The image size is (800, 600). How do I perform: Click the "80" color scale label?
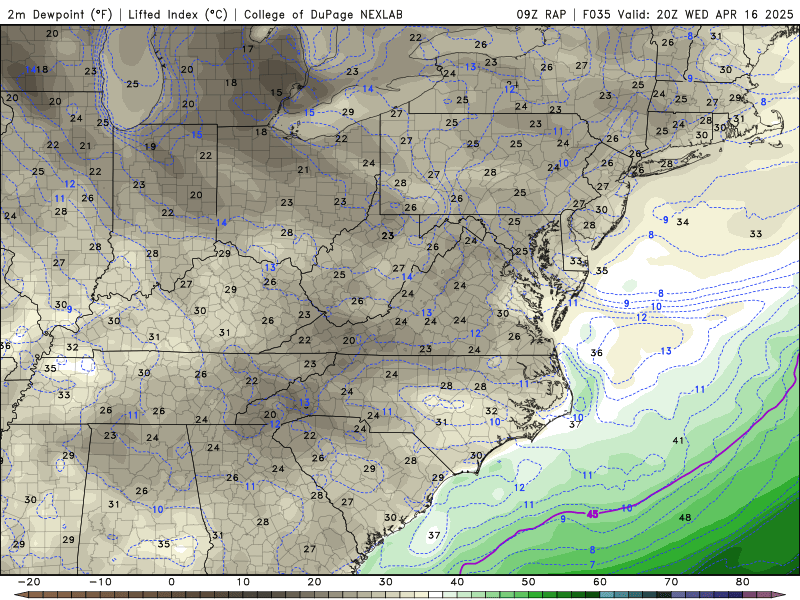(743, 582)
